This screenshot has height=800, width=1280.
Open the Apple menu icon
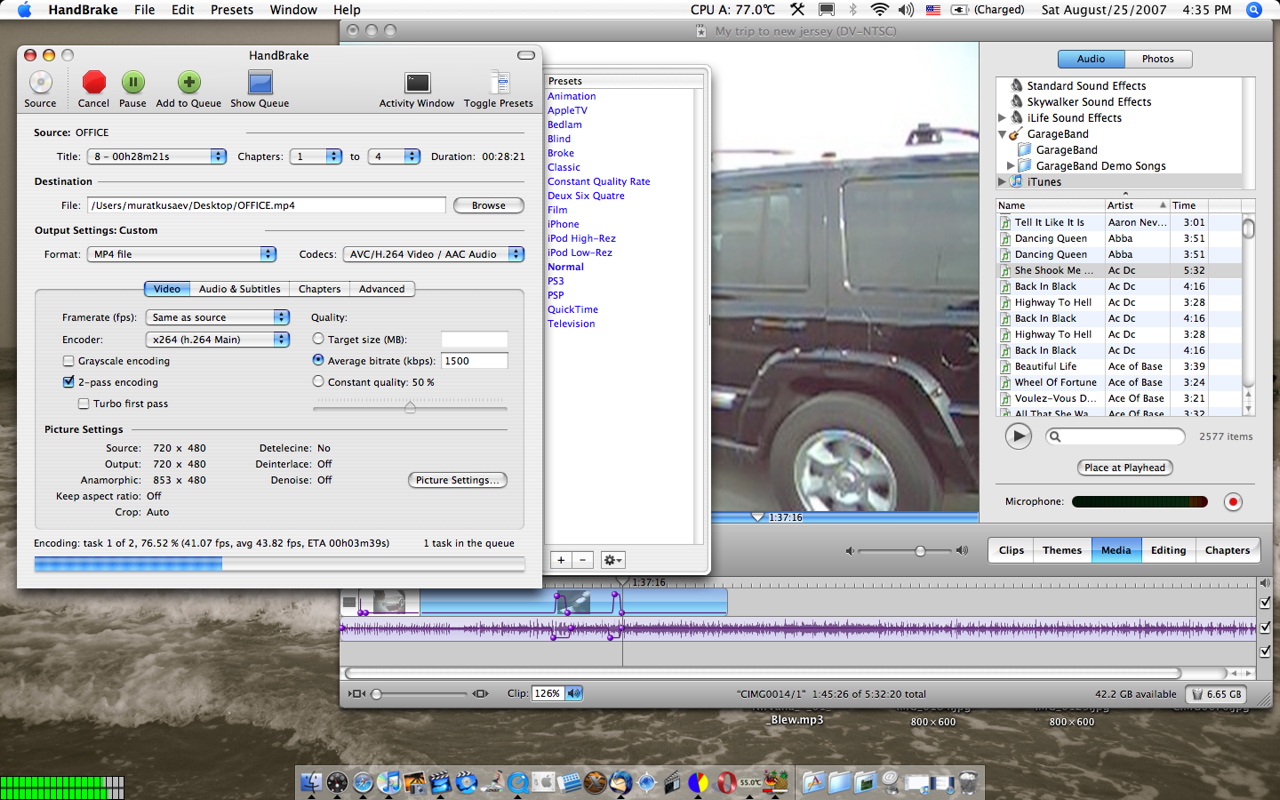(24, 10)
